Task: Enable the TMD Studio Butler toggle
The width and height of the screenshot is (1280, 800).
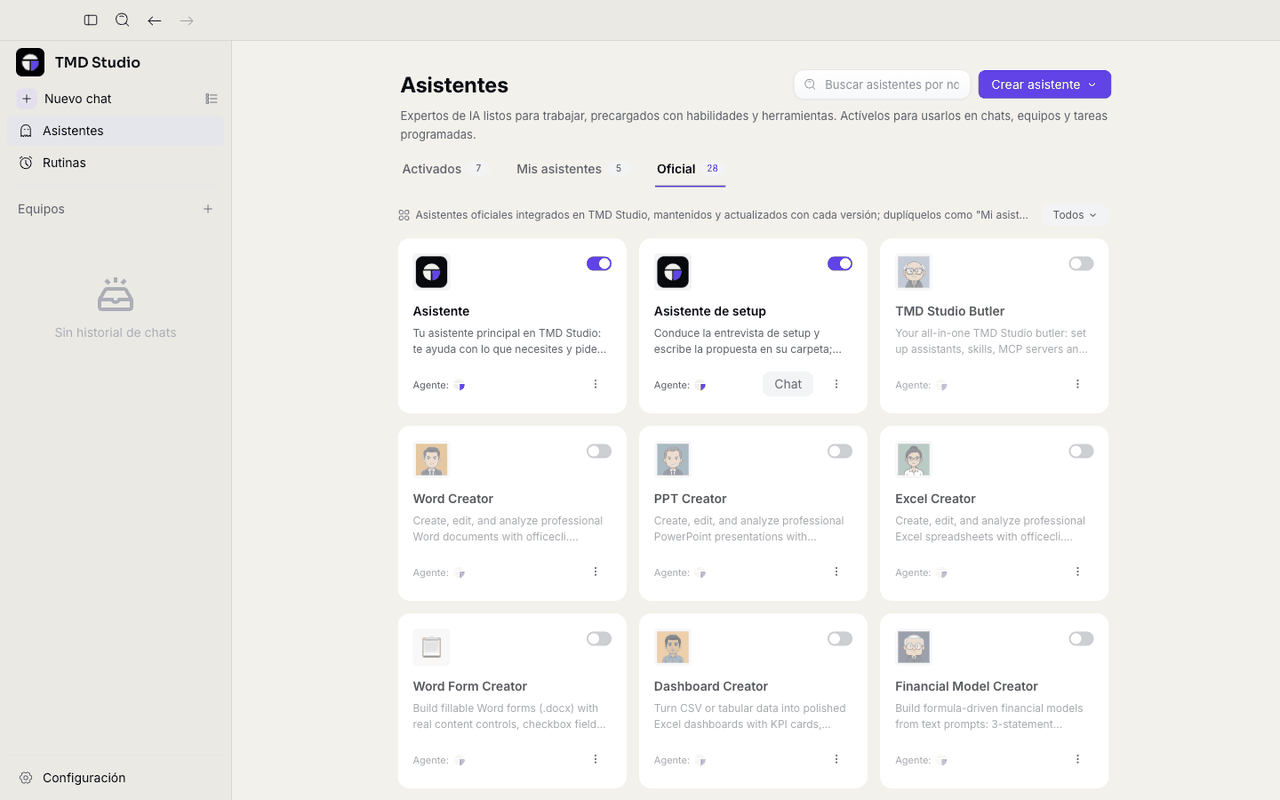Action: pos(1081,264)
